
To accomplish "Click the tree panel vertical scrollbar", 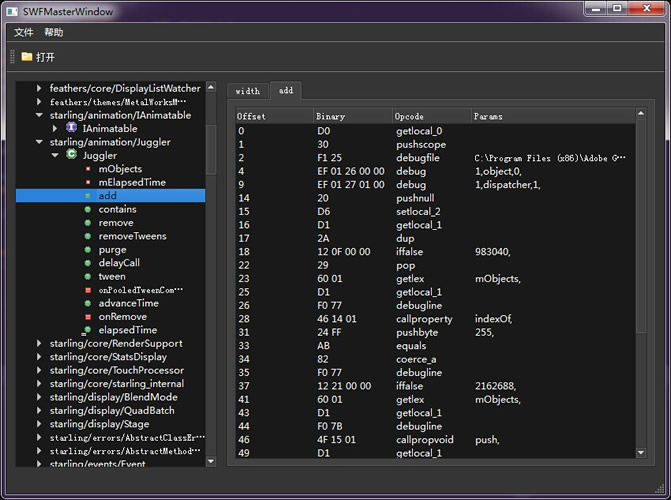I will (x=210, y=150).
